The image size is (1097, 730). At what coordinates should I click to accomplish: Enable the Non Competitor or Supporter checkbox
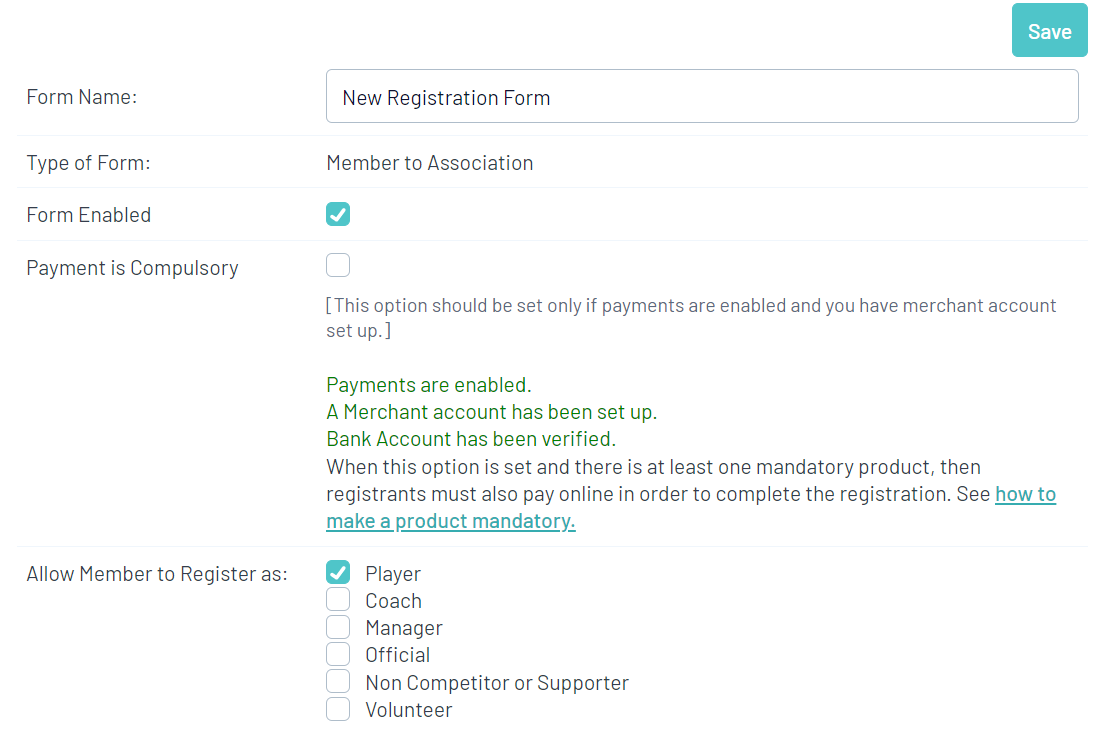[338, 682]
